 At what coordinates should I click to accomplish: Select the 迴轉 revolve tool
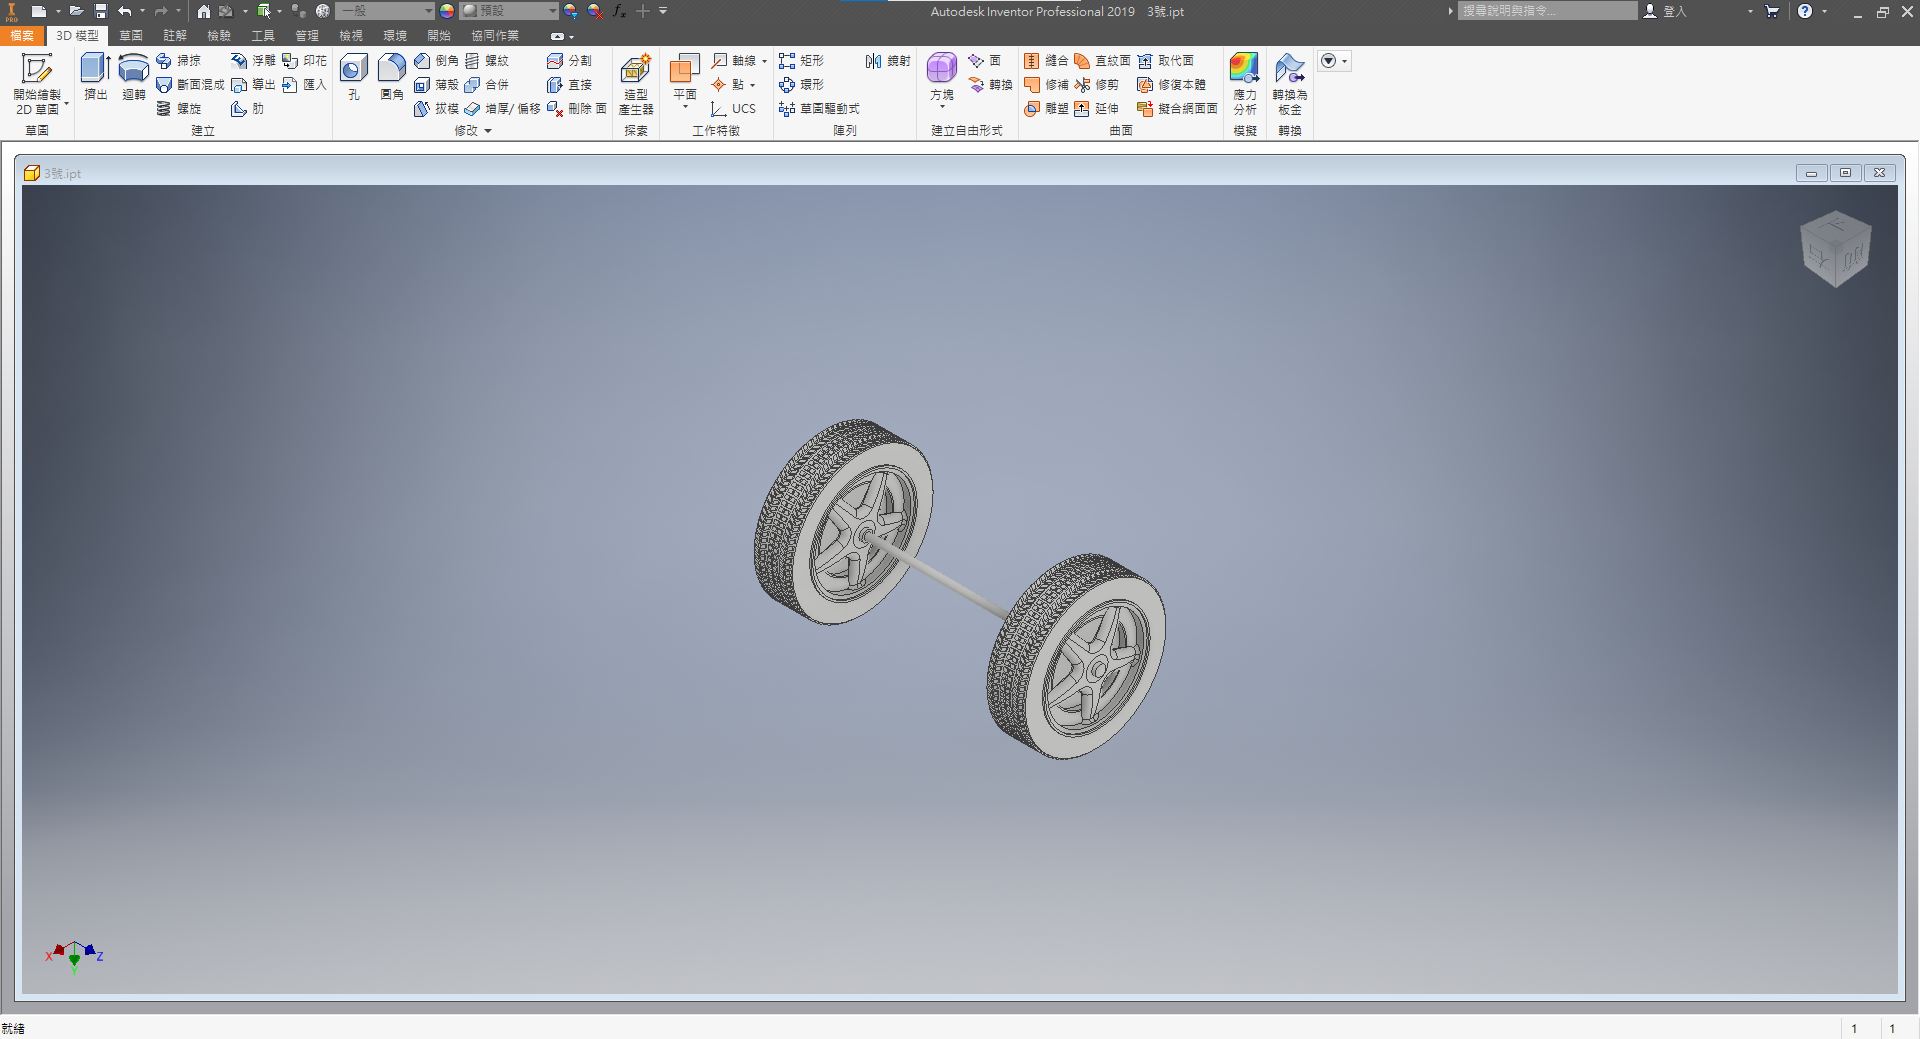pos(133,77)
